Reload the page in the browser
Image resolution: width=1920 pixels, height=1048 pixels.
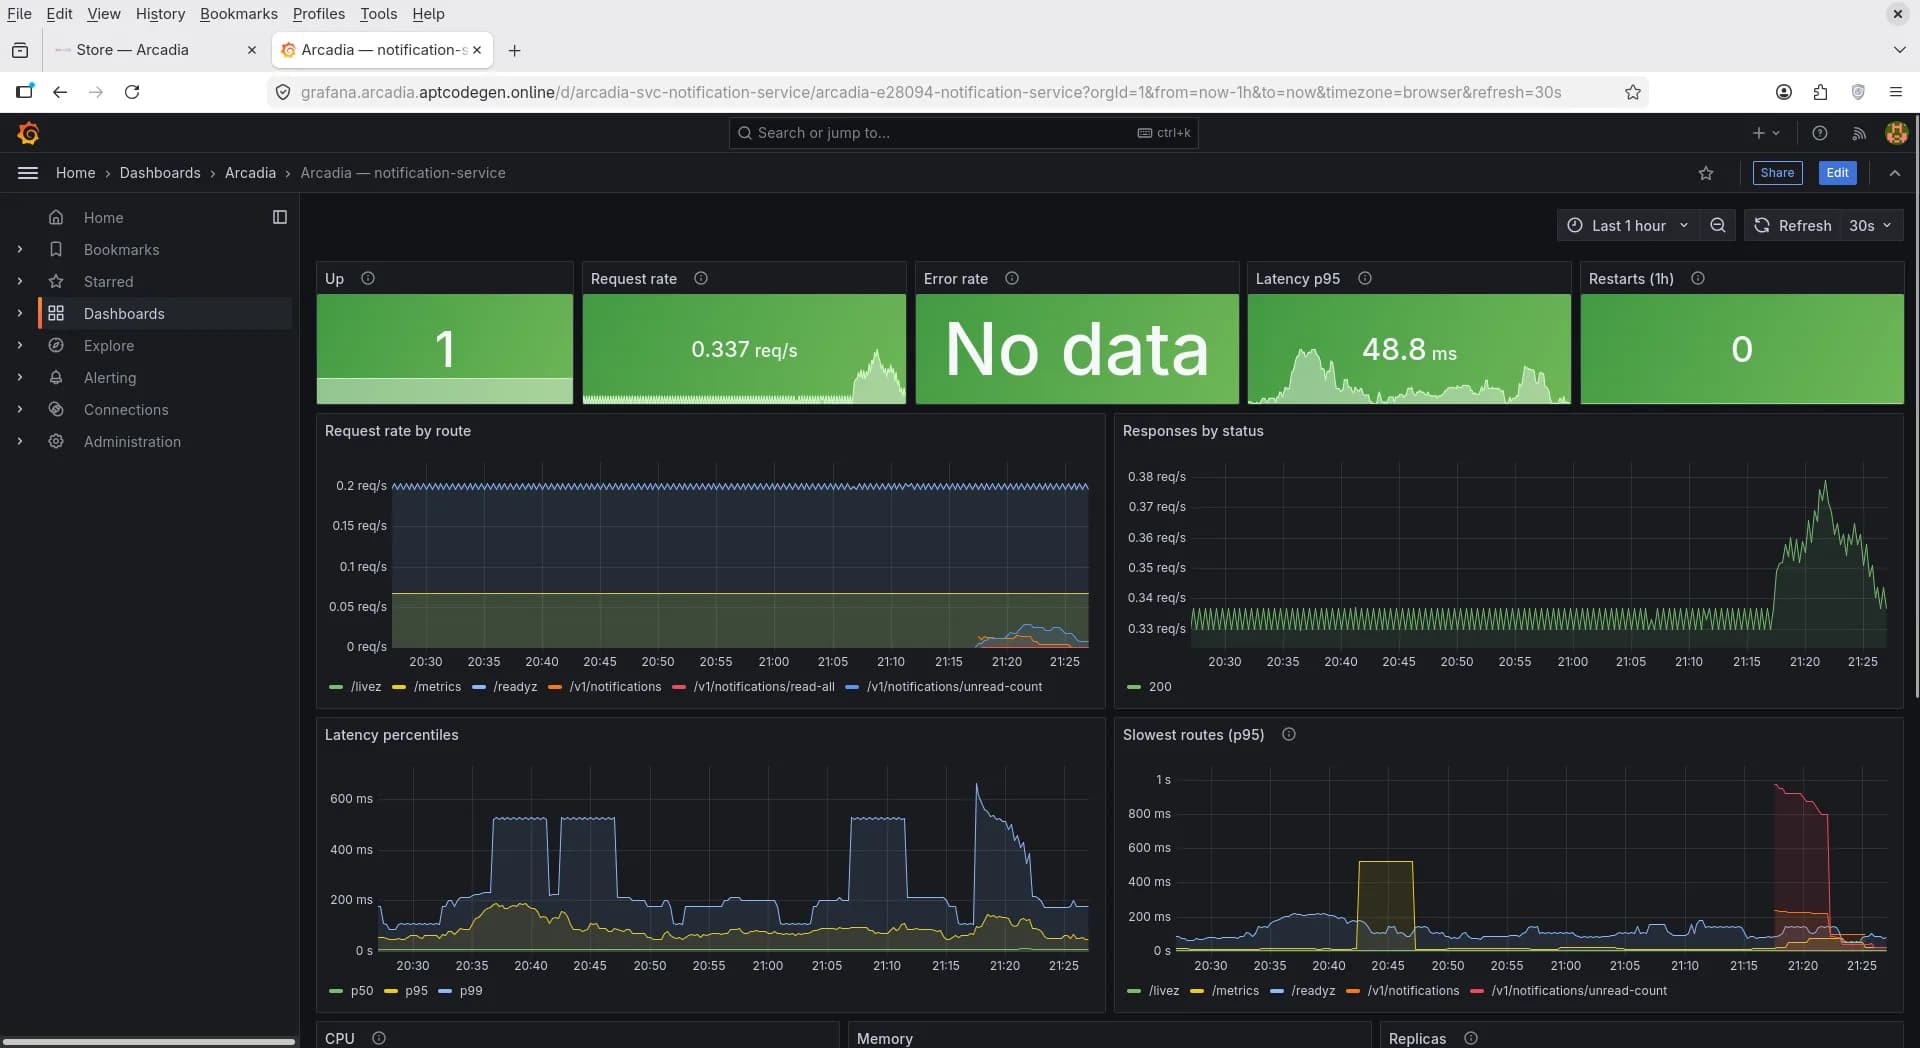[x=132, y=92]
